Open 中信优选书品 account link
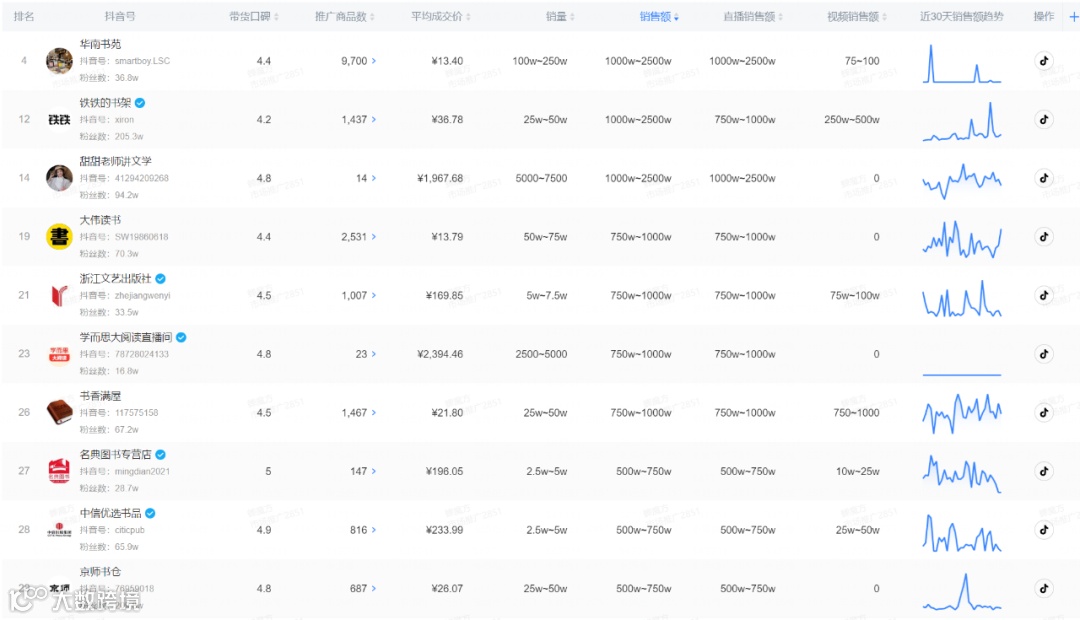The width and height of the screenshot is (1080, 620). (110, 513)
